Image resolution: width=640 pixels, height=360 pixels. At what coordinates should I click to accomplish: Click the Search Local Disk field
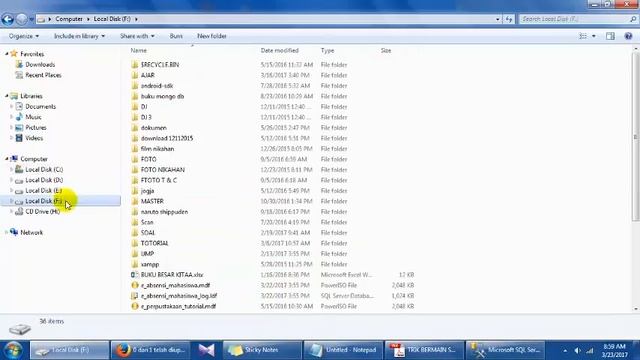click(x=575, y=19)
